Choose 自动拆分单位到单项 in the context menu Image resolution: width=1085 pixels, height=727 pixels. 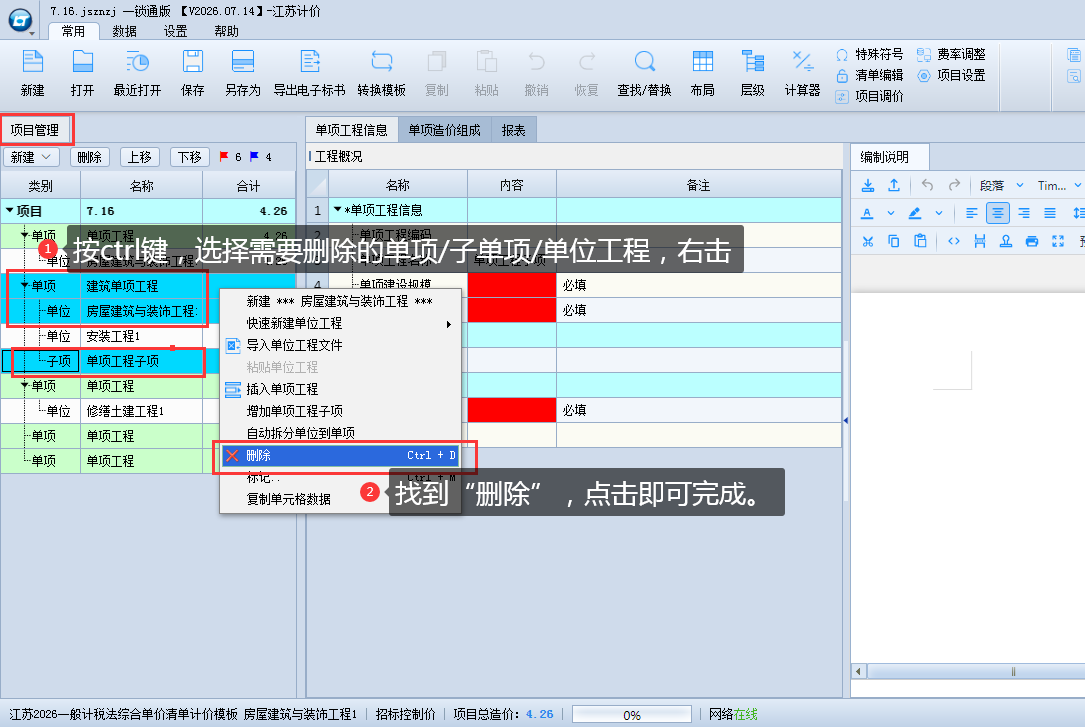click(x=340, y=433)
